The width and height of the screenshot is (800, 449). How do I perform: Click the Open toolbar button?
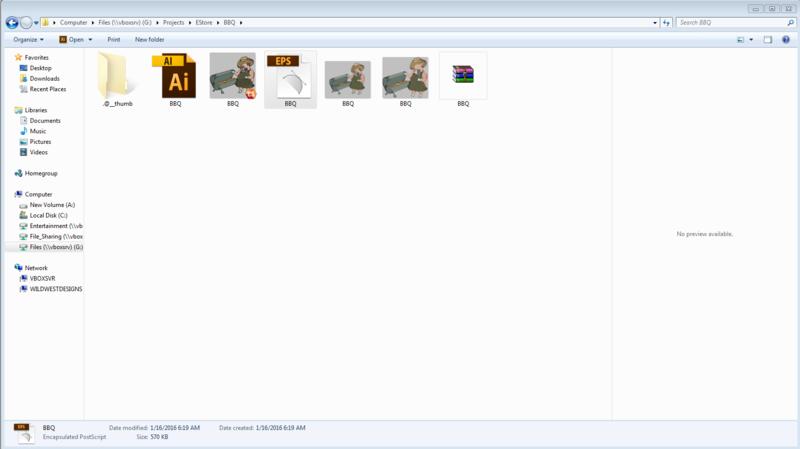tap(71, 39)
